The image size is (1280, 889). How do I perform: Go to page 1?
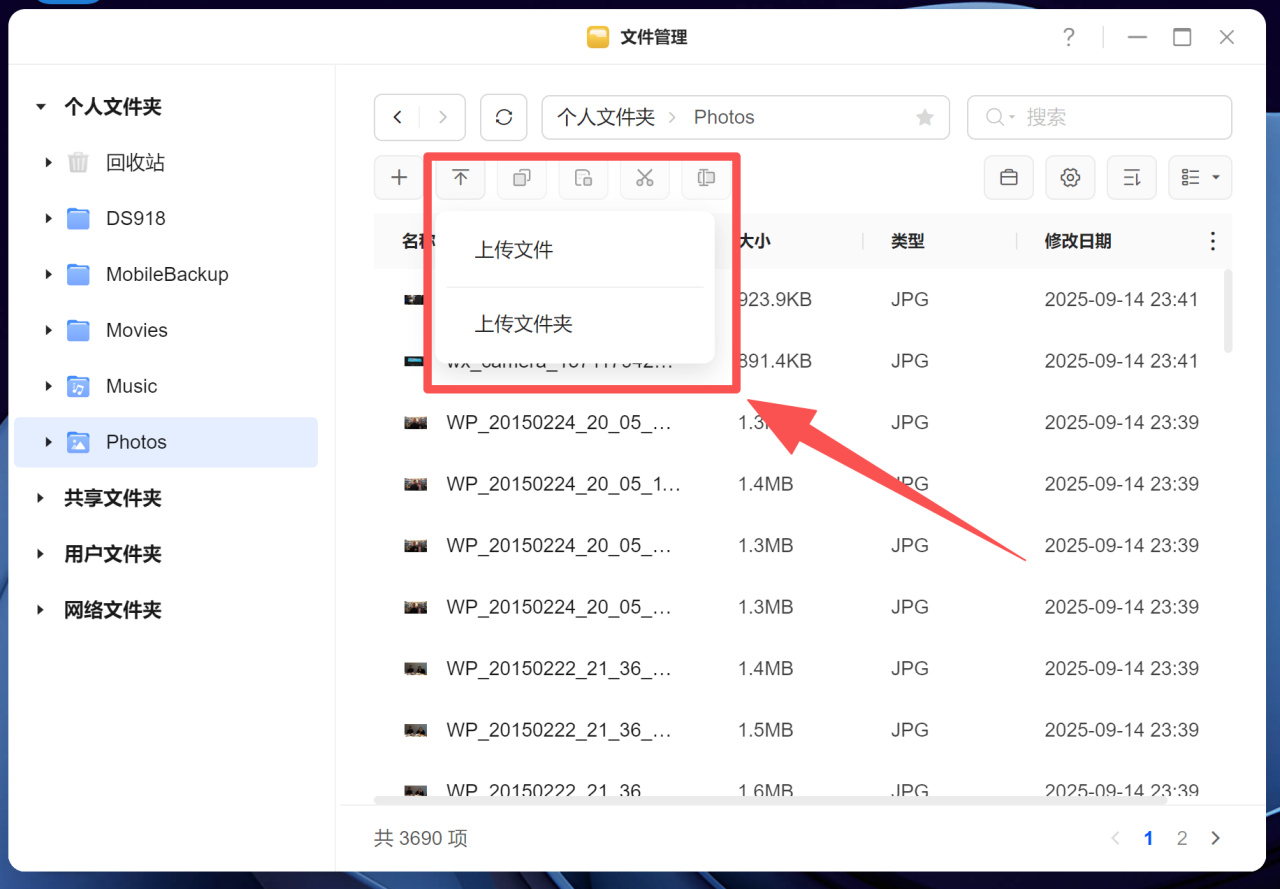coord(1149,838)
